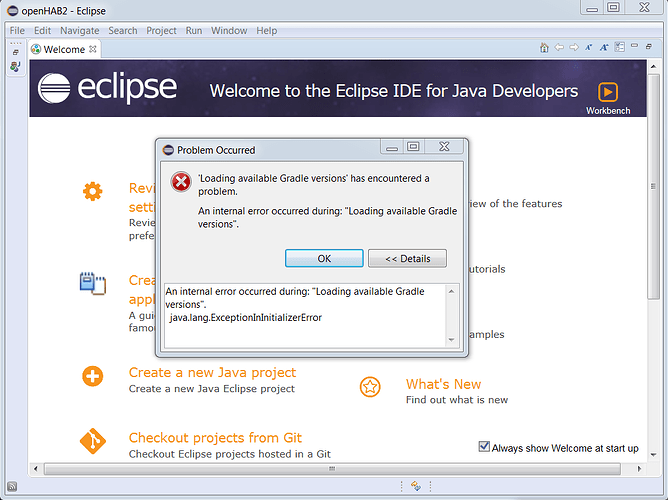
Task: Open Checkout projects from Git link
Action: click(x=215, y=438)
